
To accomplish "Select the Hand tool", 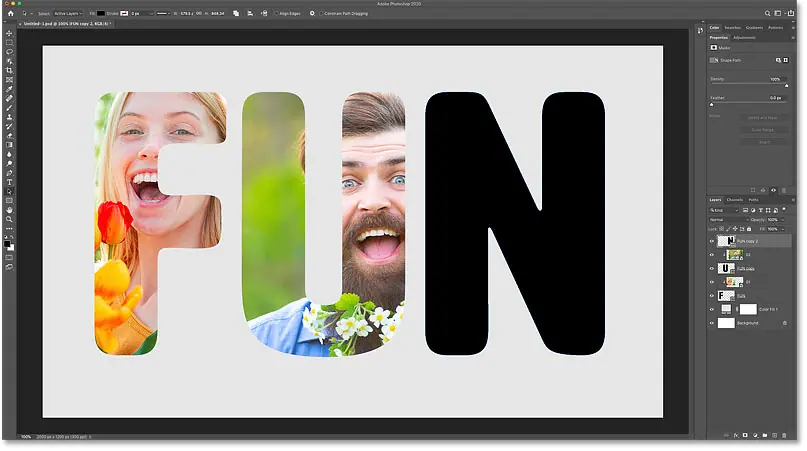I will point(9,210).
